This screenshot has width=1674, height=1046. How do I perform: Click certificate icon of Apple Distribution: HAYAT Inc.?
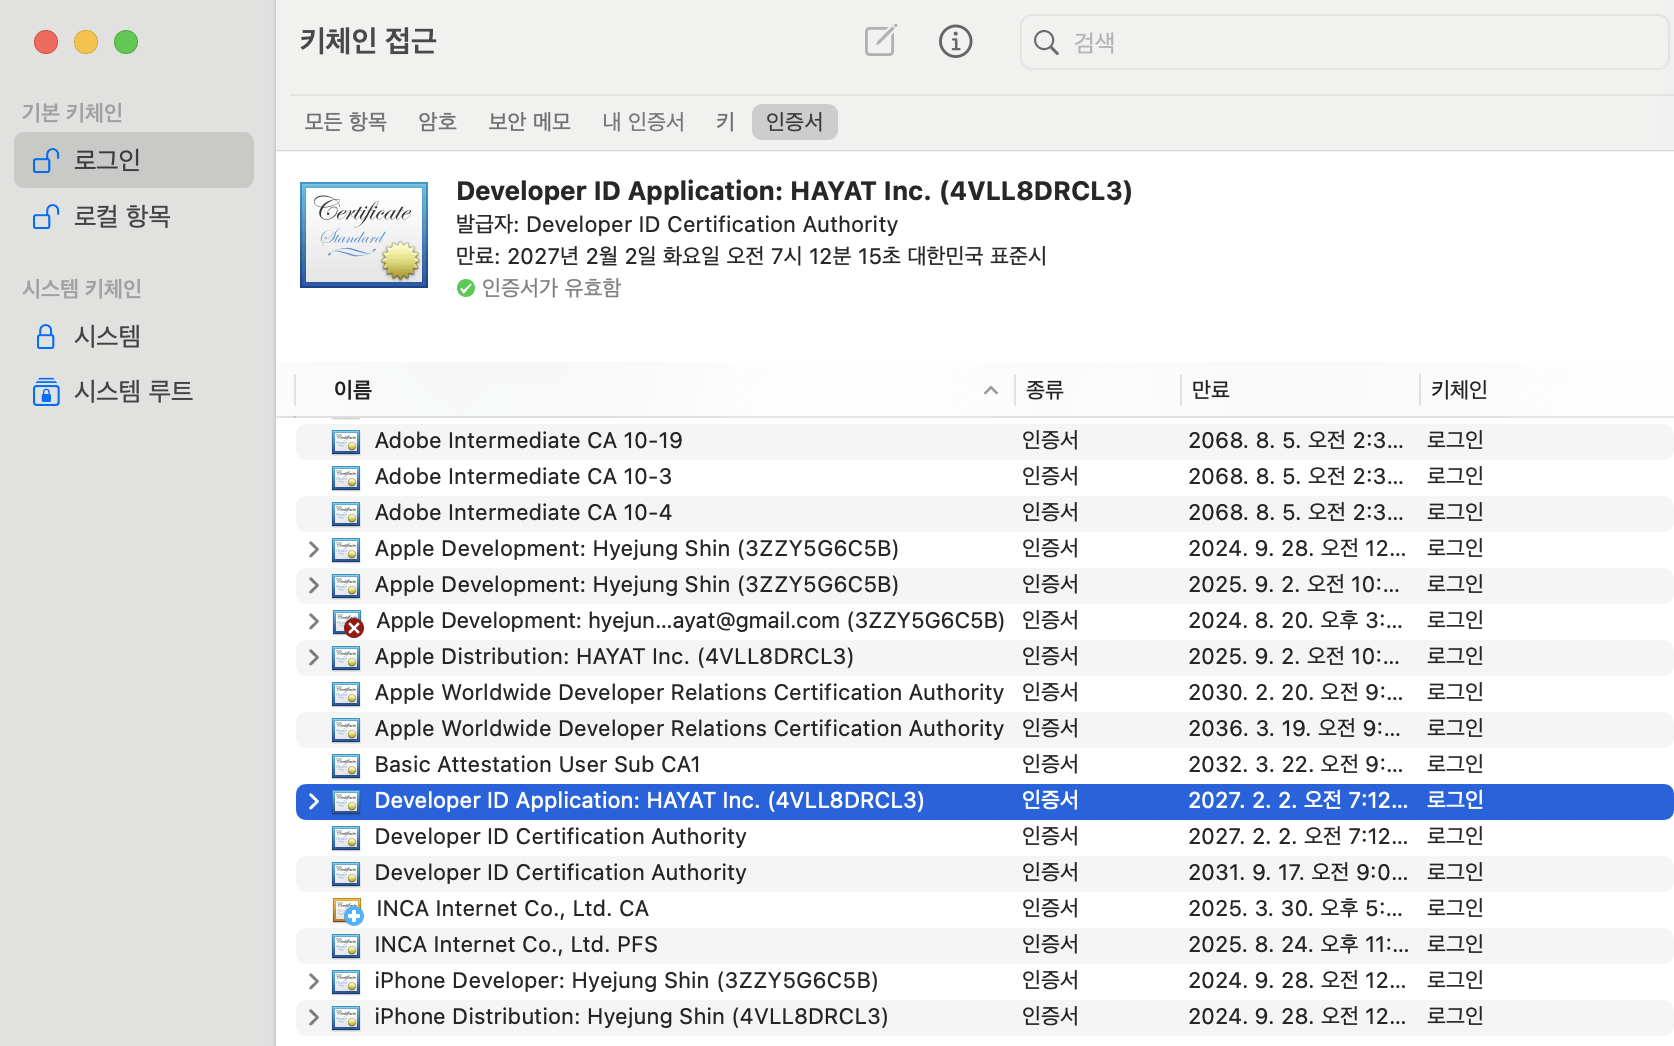[346, 657]
